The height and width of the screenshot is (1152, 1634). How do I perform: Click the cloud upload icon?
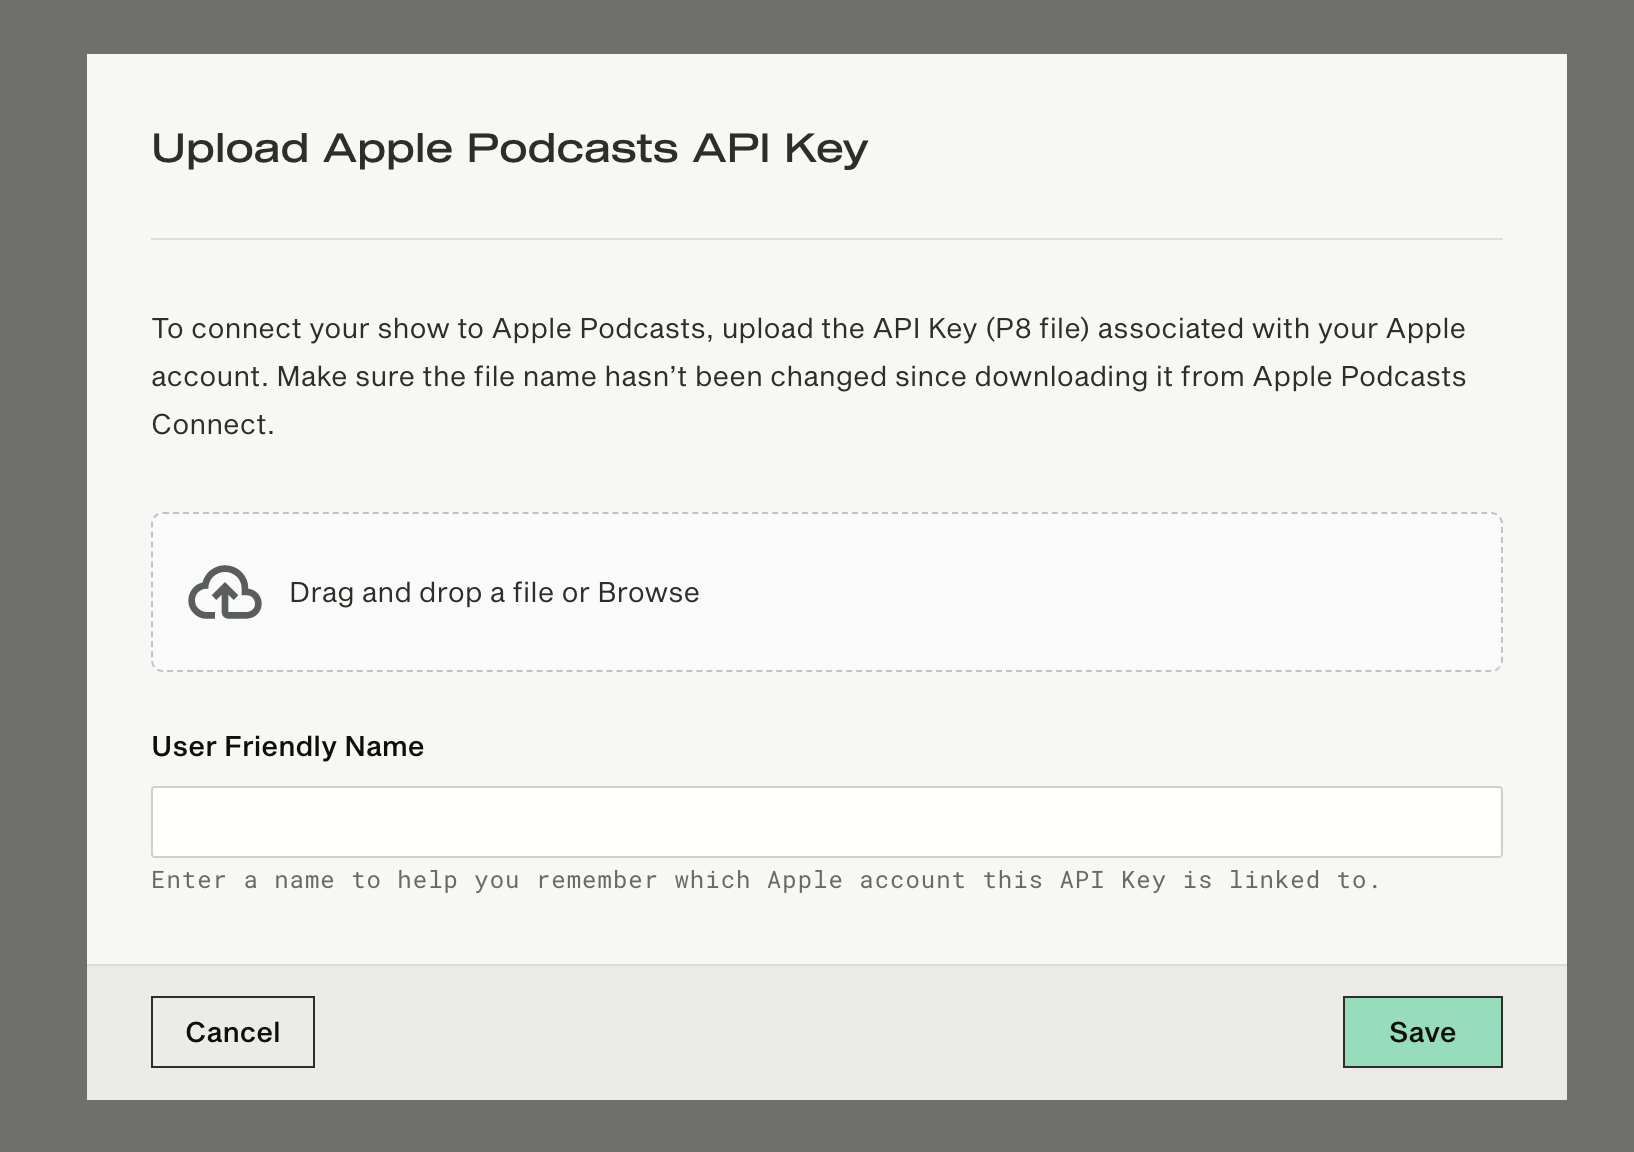coord(225,592)
